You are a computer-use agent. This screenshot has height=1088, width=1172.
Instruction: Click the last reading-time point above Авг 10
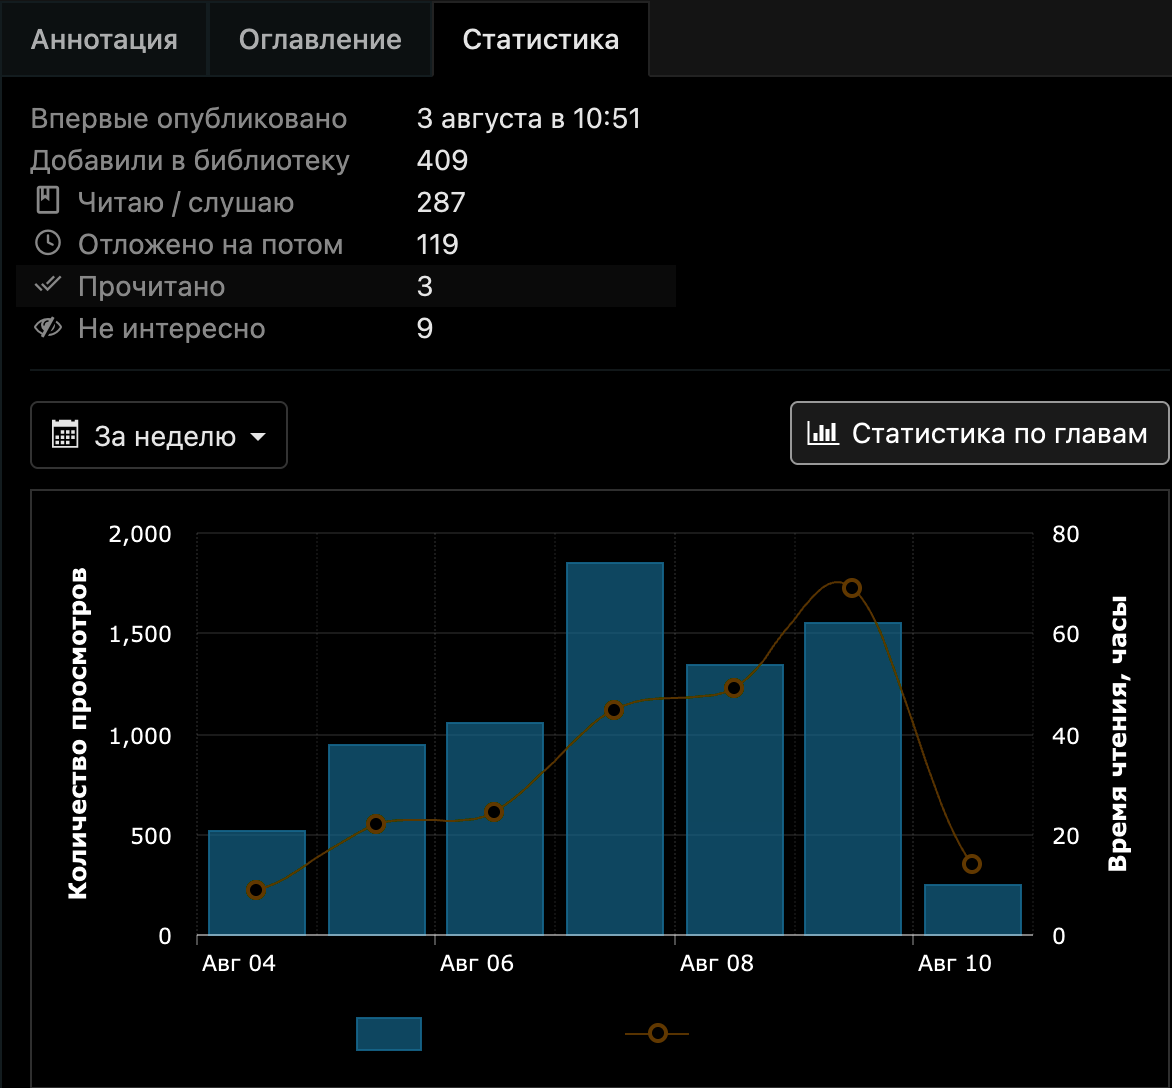click(972, 864)
